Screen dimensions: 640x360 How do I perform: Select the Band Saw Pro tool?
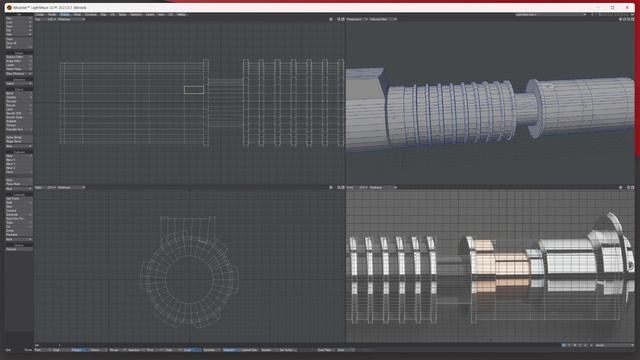[x=19, y=218]
